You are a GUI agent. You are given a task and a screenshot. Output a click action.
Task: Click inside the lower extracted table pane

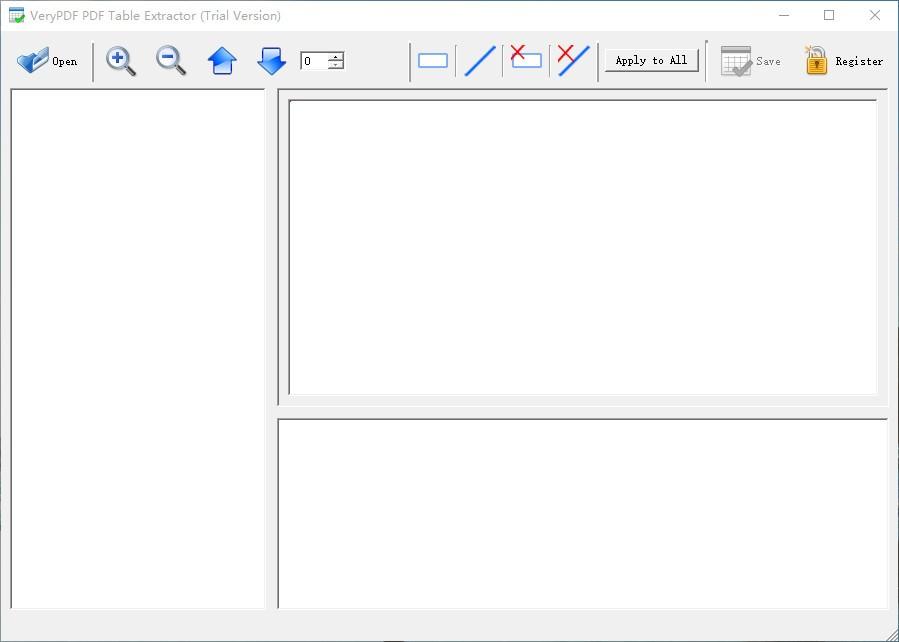click(582, 513)
